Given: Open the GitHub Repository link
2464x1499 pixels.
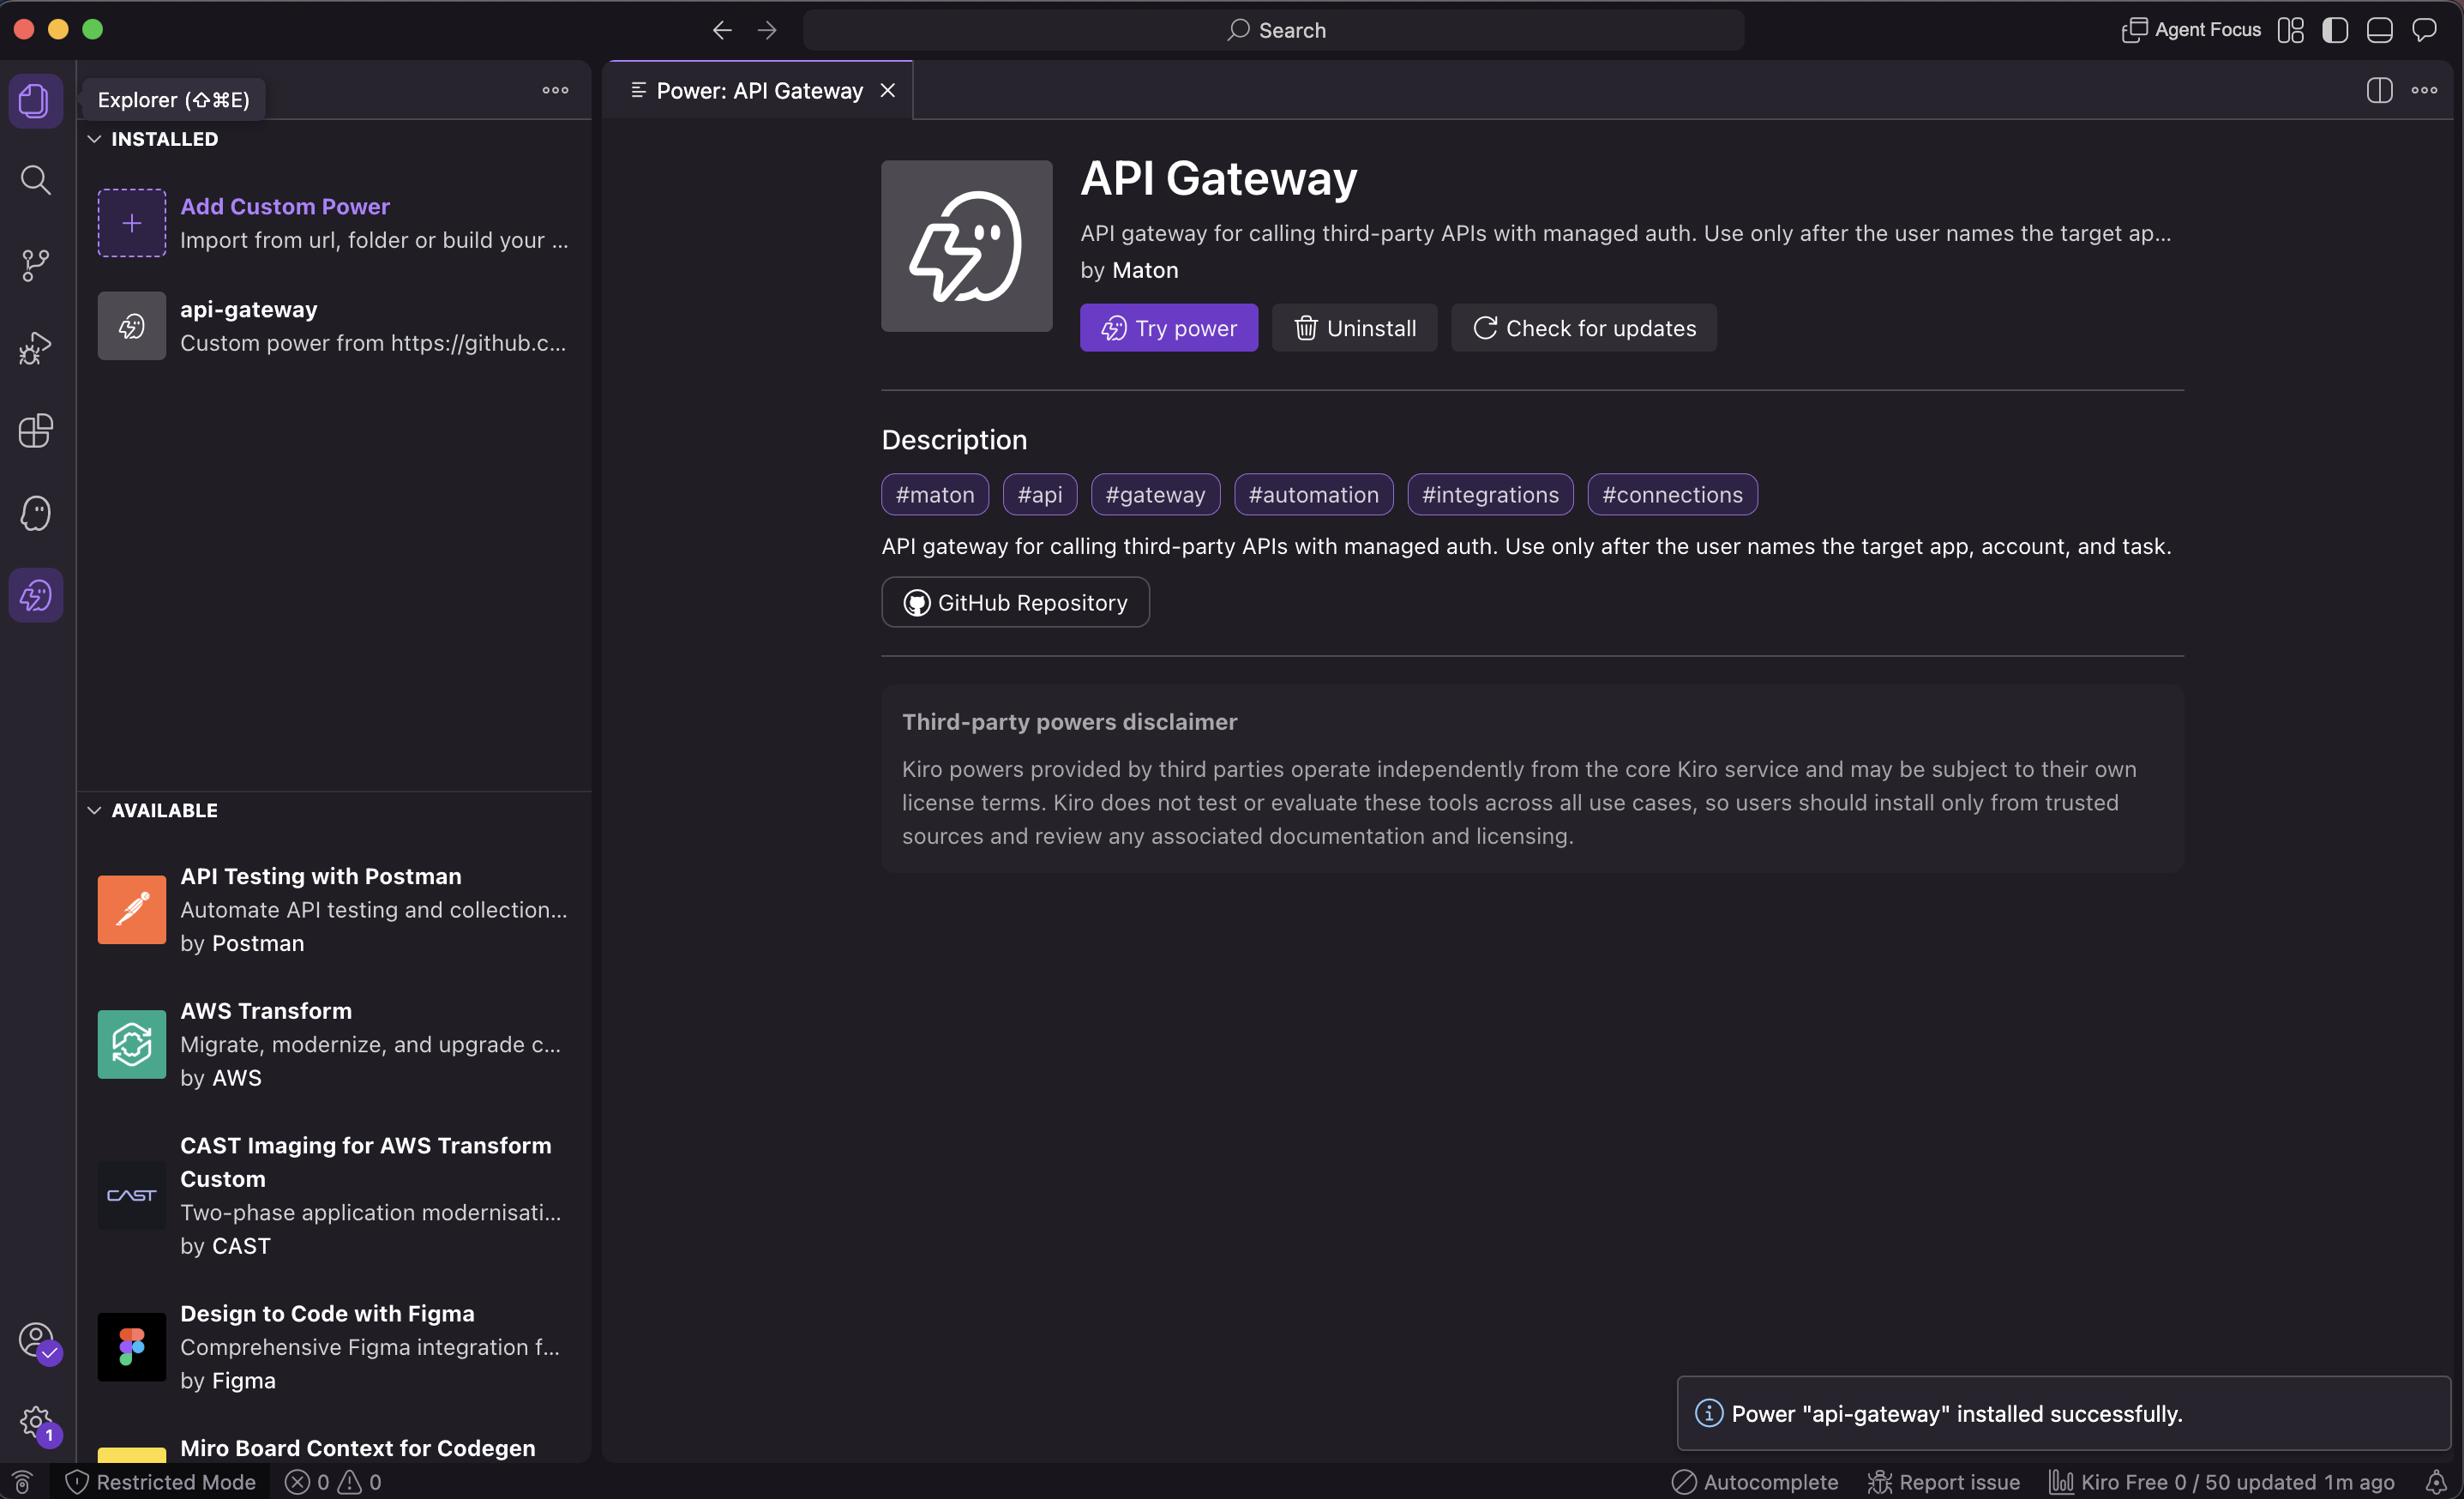Looking at the screenshot, I should coord(1015,602).
